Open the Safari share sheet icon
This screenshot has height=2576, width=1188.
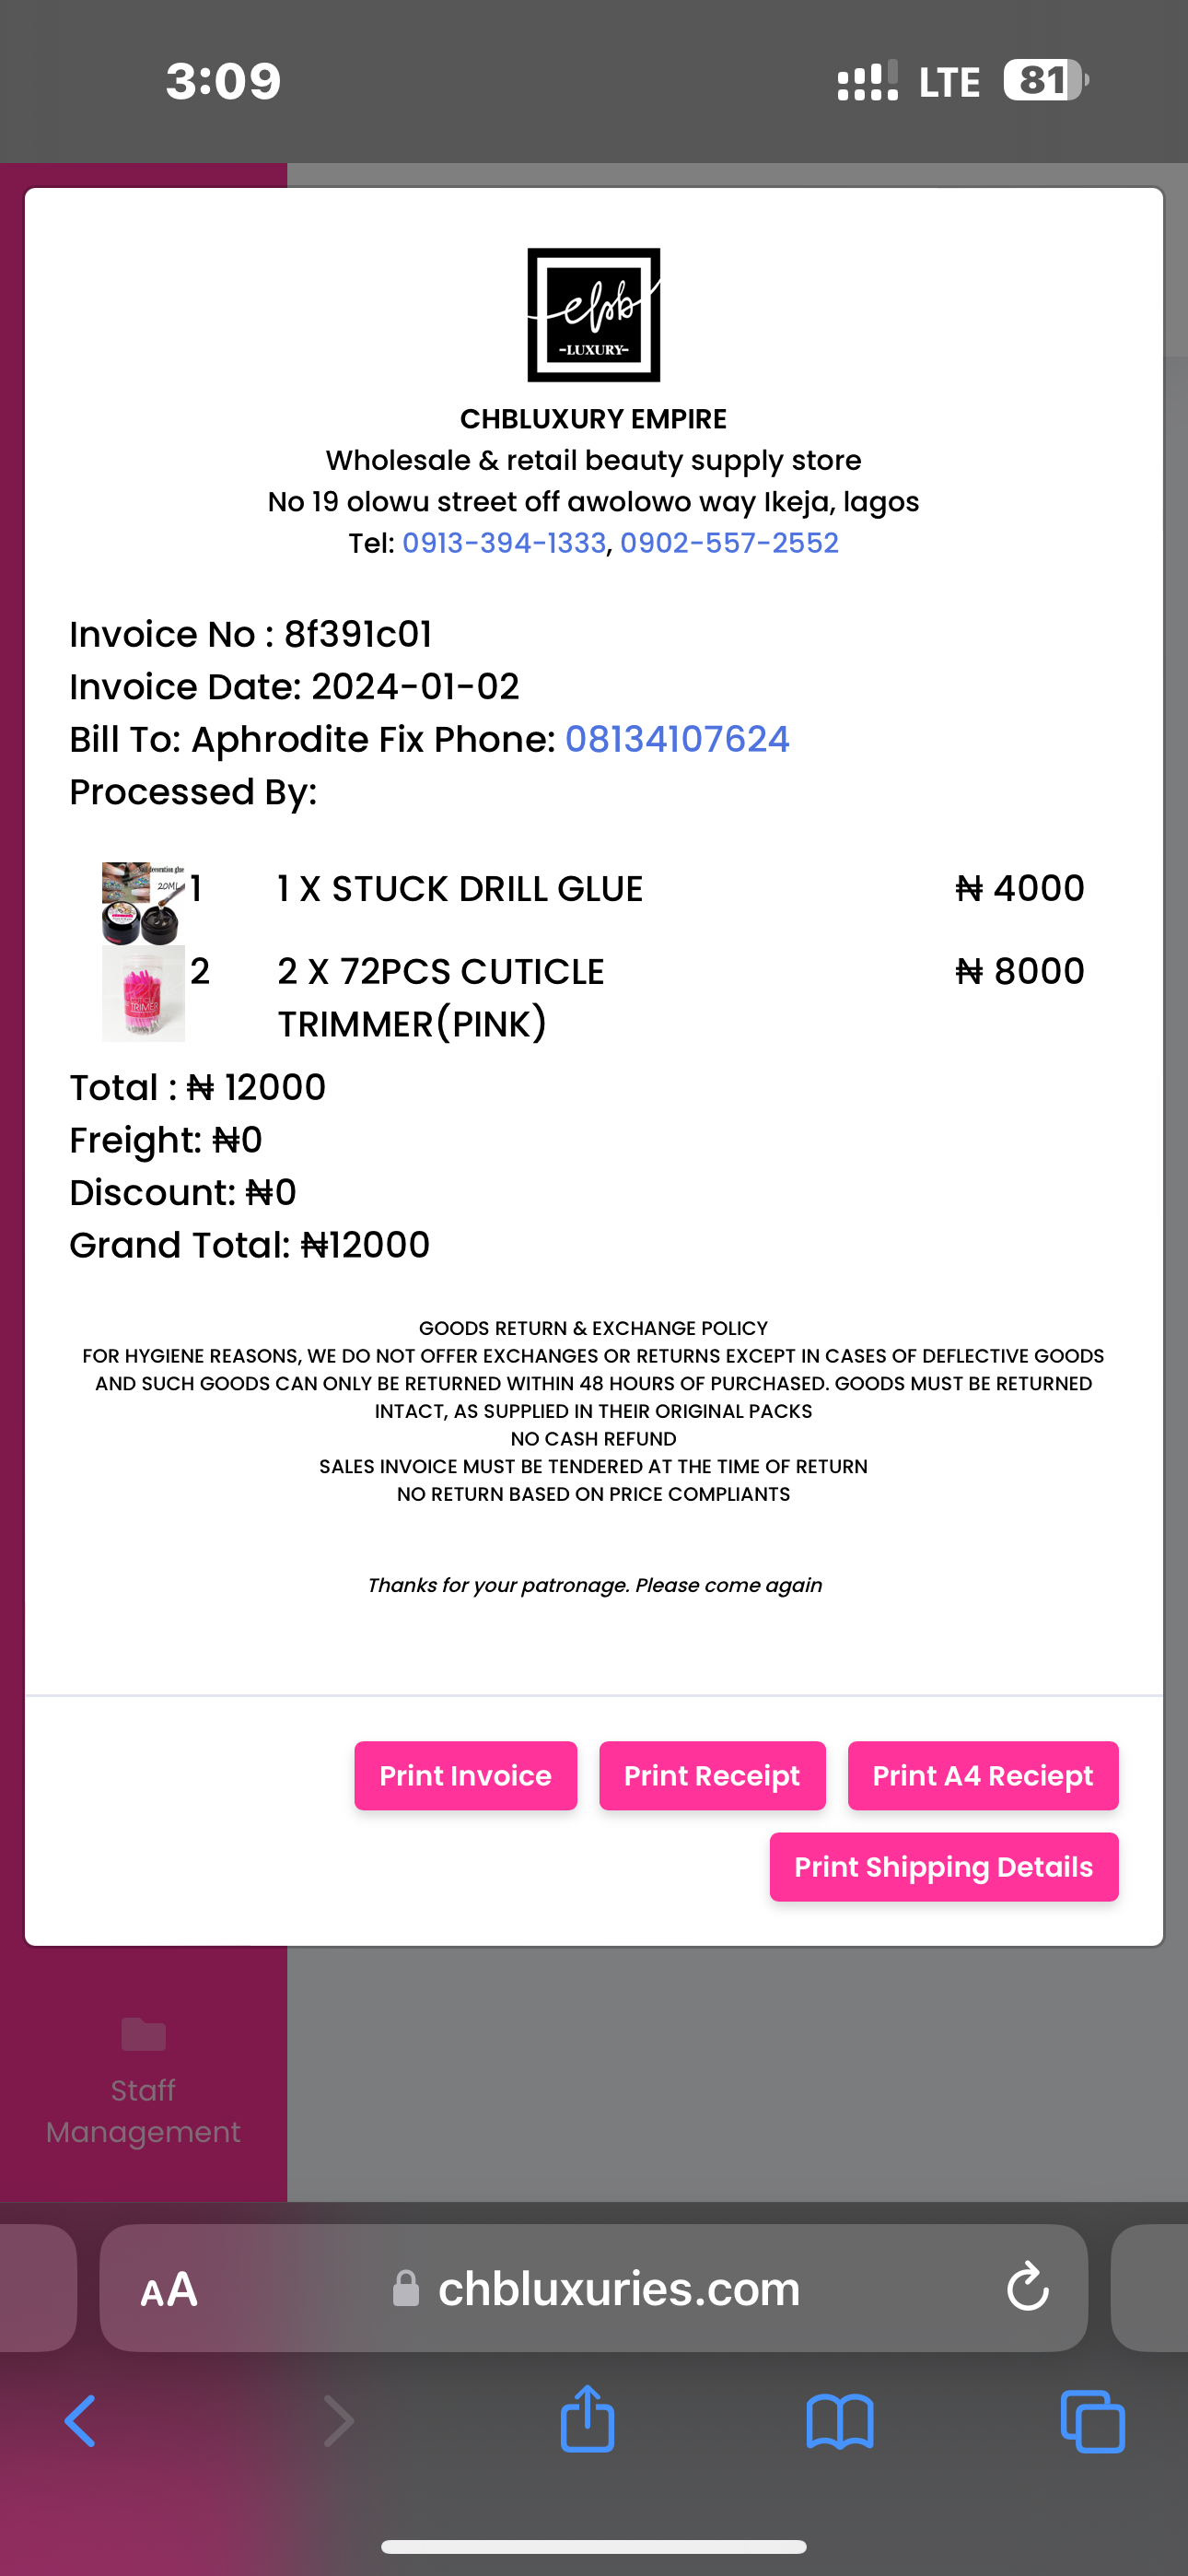point(587,2419)
